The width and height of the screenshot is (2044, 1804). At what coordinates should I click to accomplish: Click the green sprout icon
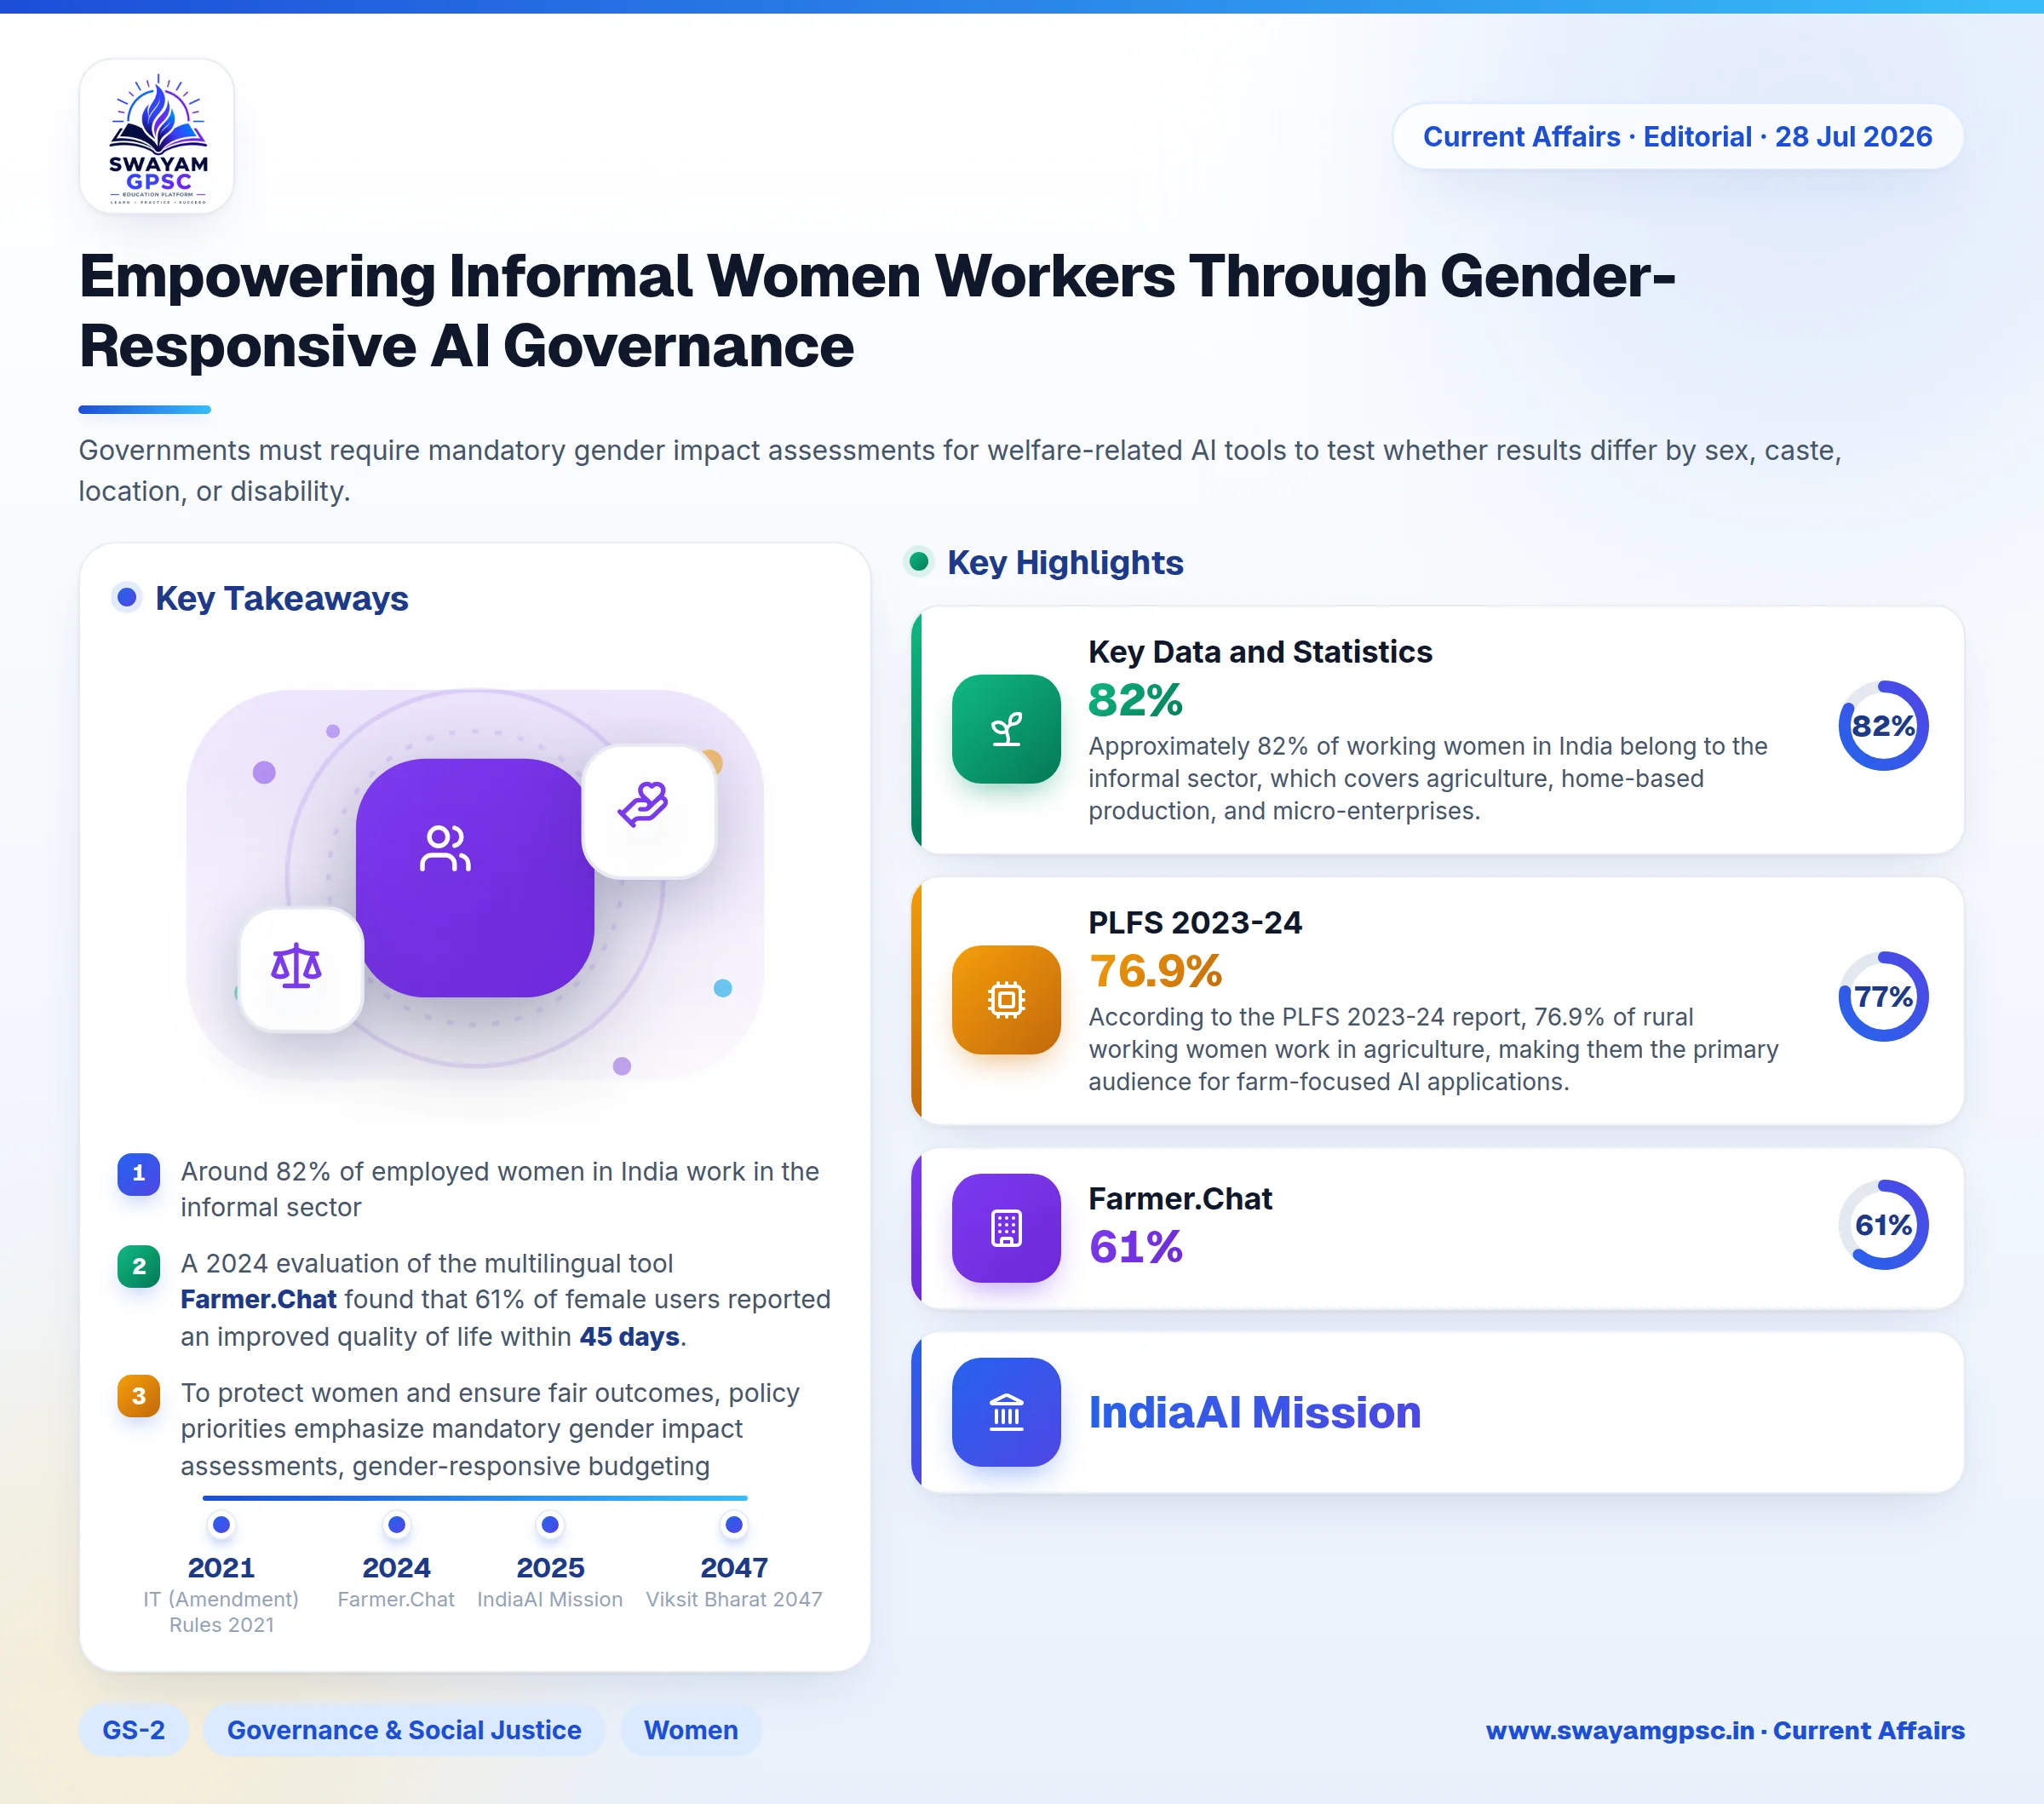(x=1006, y=729)
